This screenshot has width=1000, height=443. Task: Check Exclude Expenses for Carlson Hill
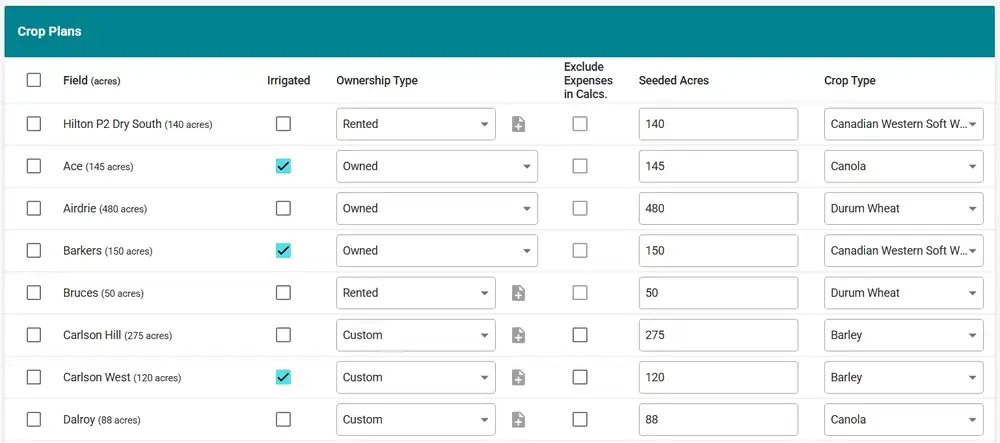[580, 335]
